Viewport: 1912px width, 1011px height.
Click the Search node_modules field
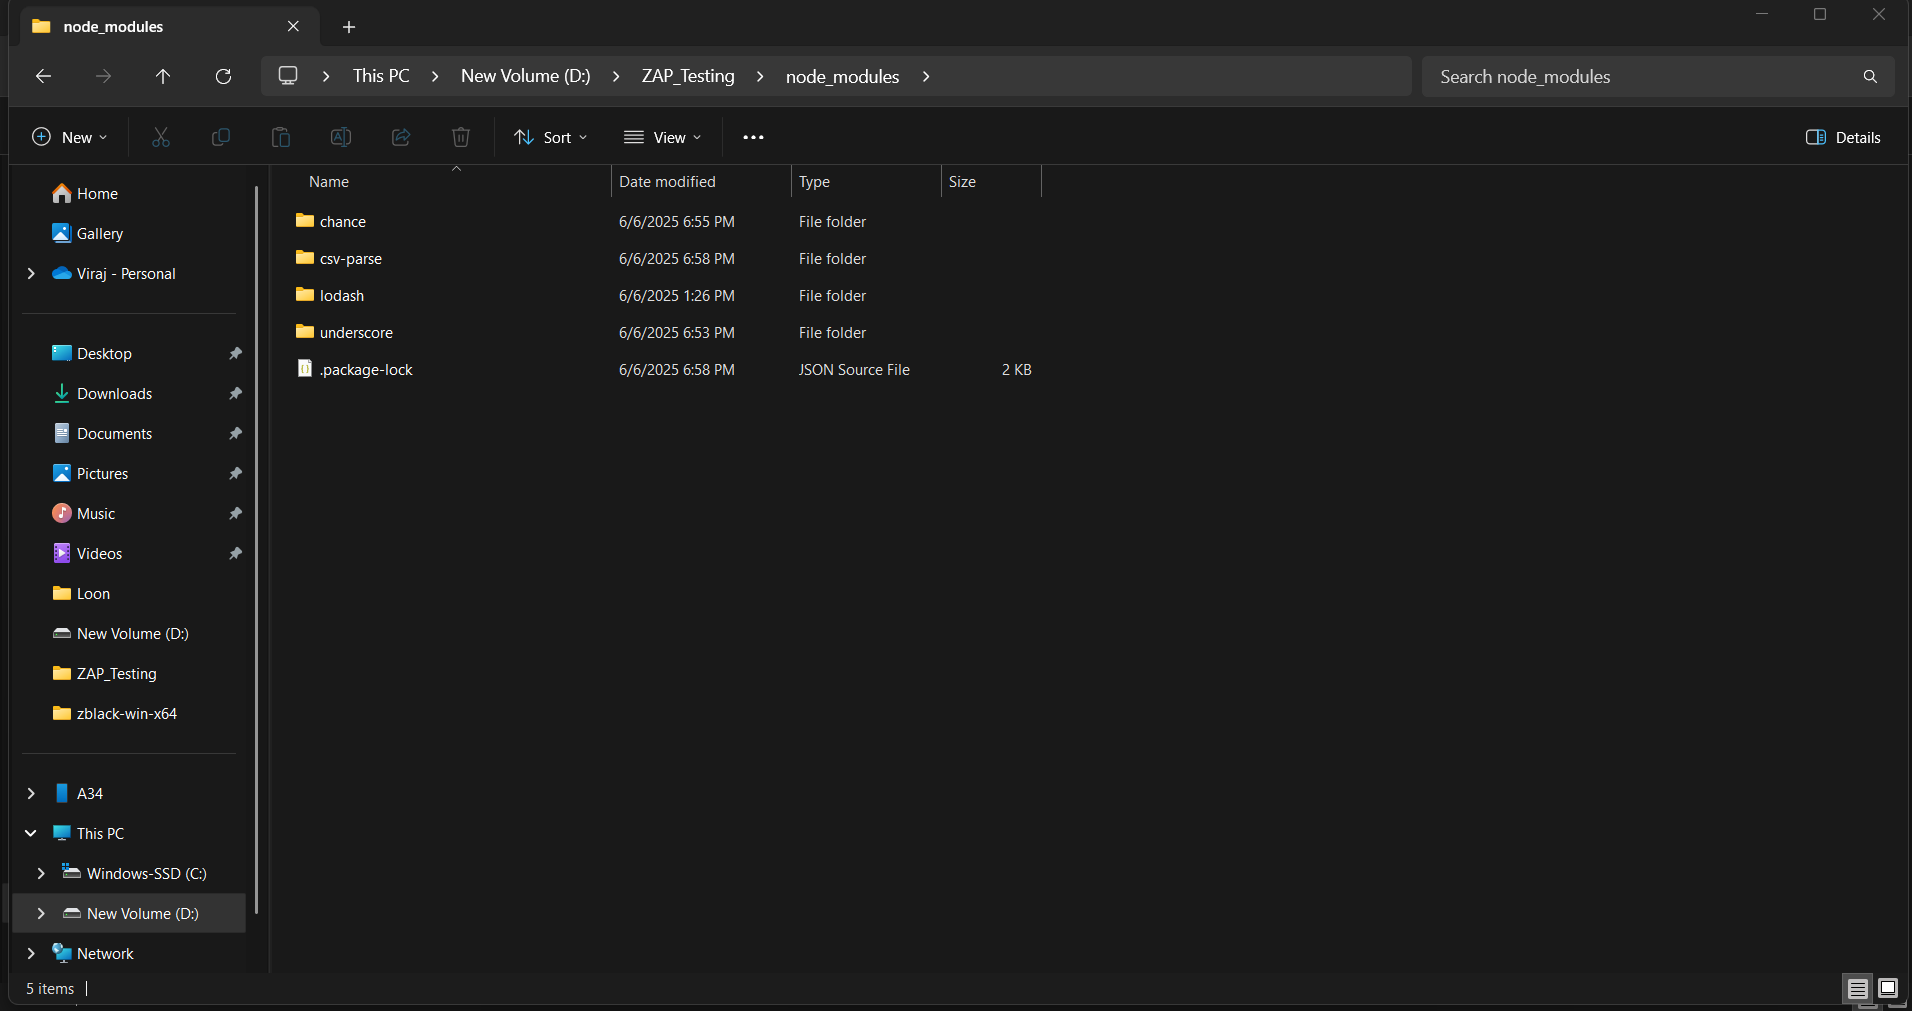[x=1640, y=76]
